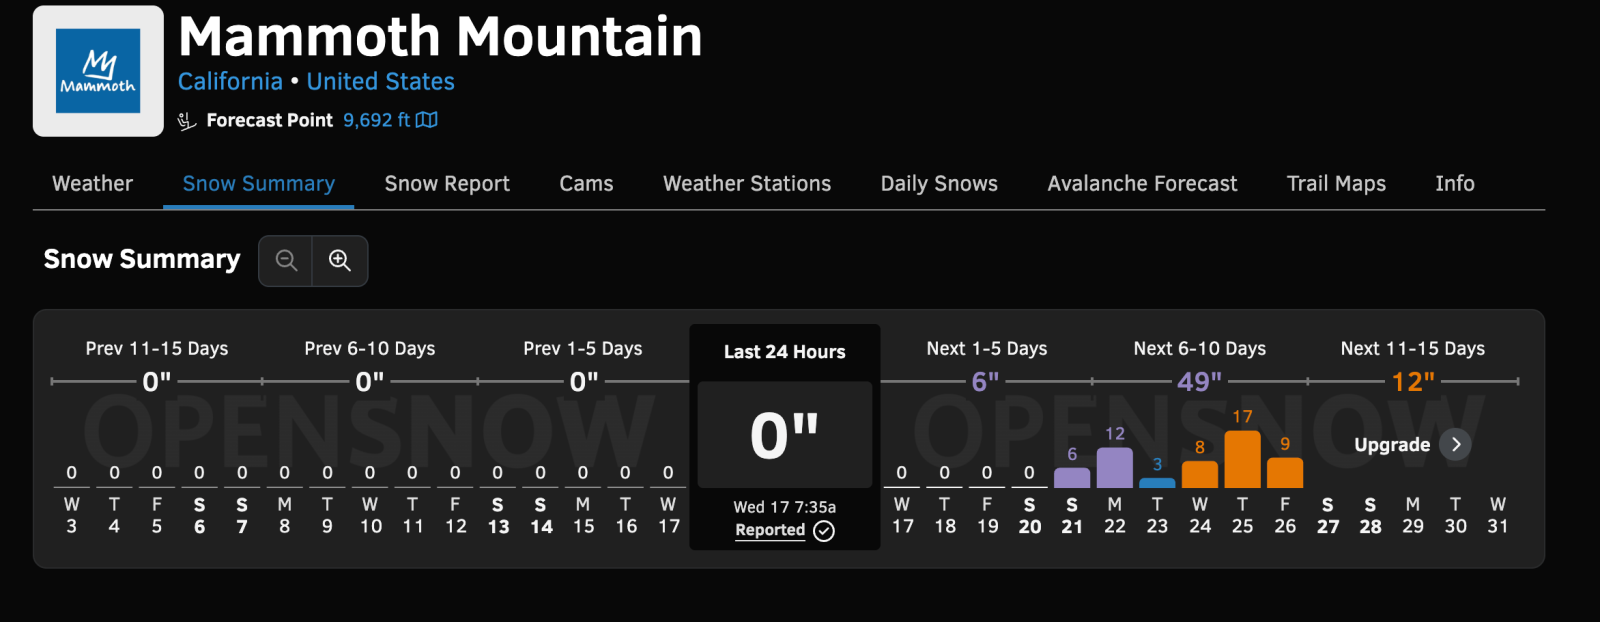The width and height of the screenshot is (1600, 622).
Task: Click the Upgrade button
Action: (x=1392, y=445)
